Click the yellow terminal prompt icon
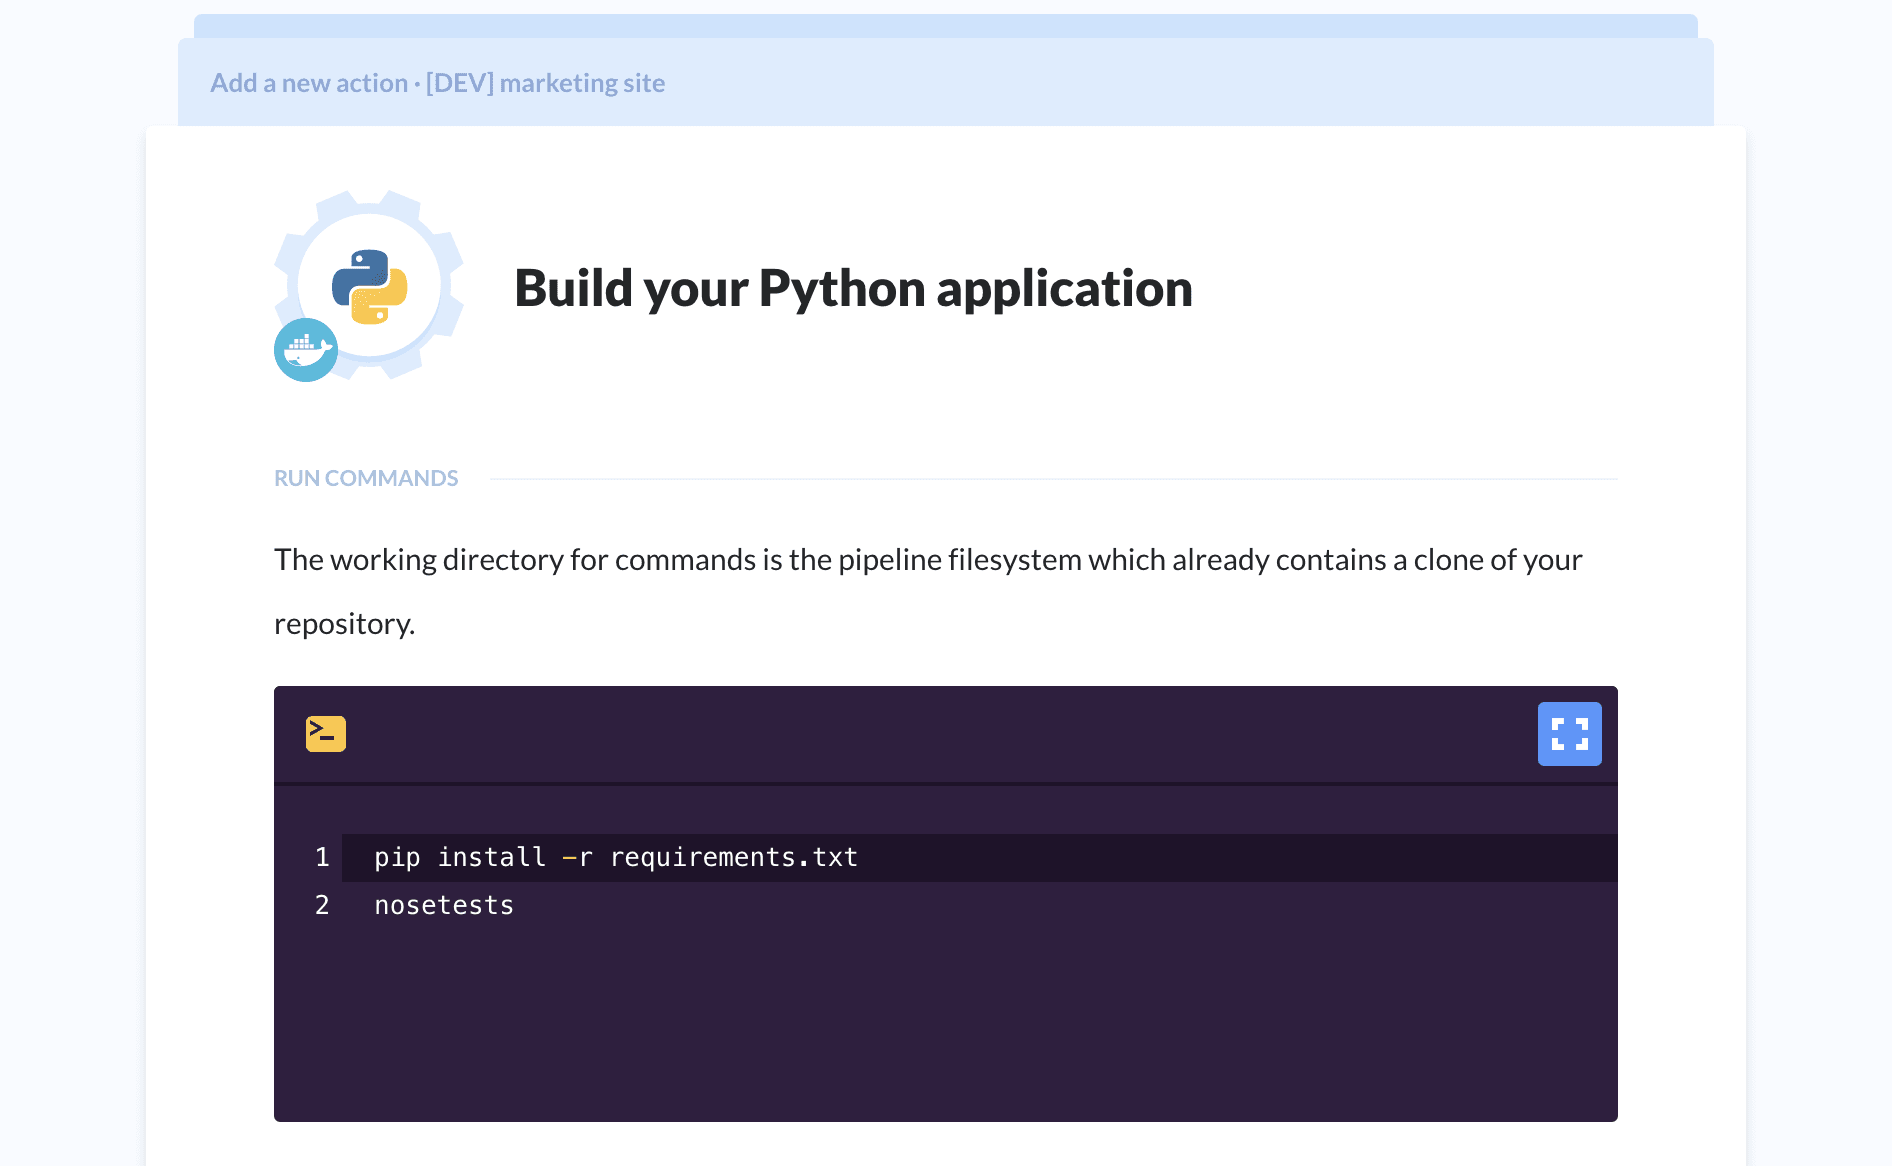This screenshot has width=1892, height=1166. click(326, 734)
